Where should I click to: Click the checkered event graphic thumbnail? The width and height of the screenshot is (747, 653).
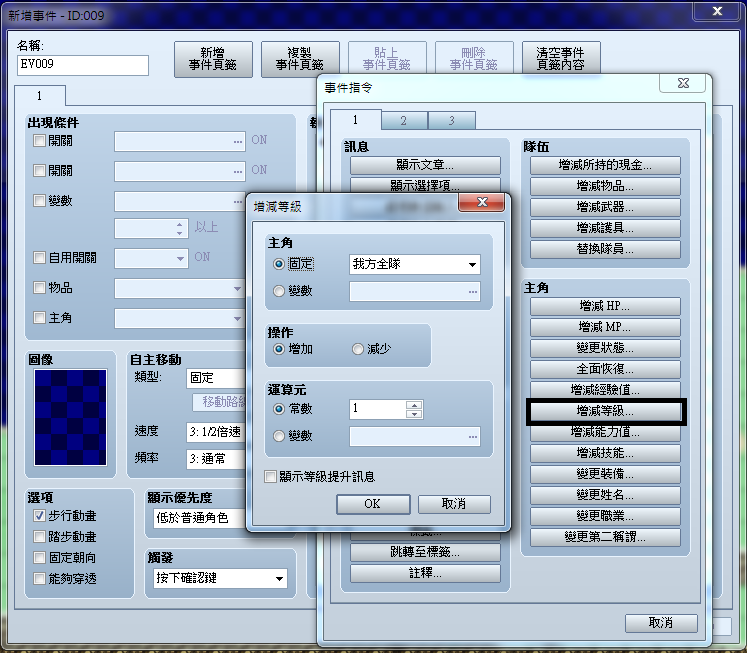(x=70, y=417)
